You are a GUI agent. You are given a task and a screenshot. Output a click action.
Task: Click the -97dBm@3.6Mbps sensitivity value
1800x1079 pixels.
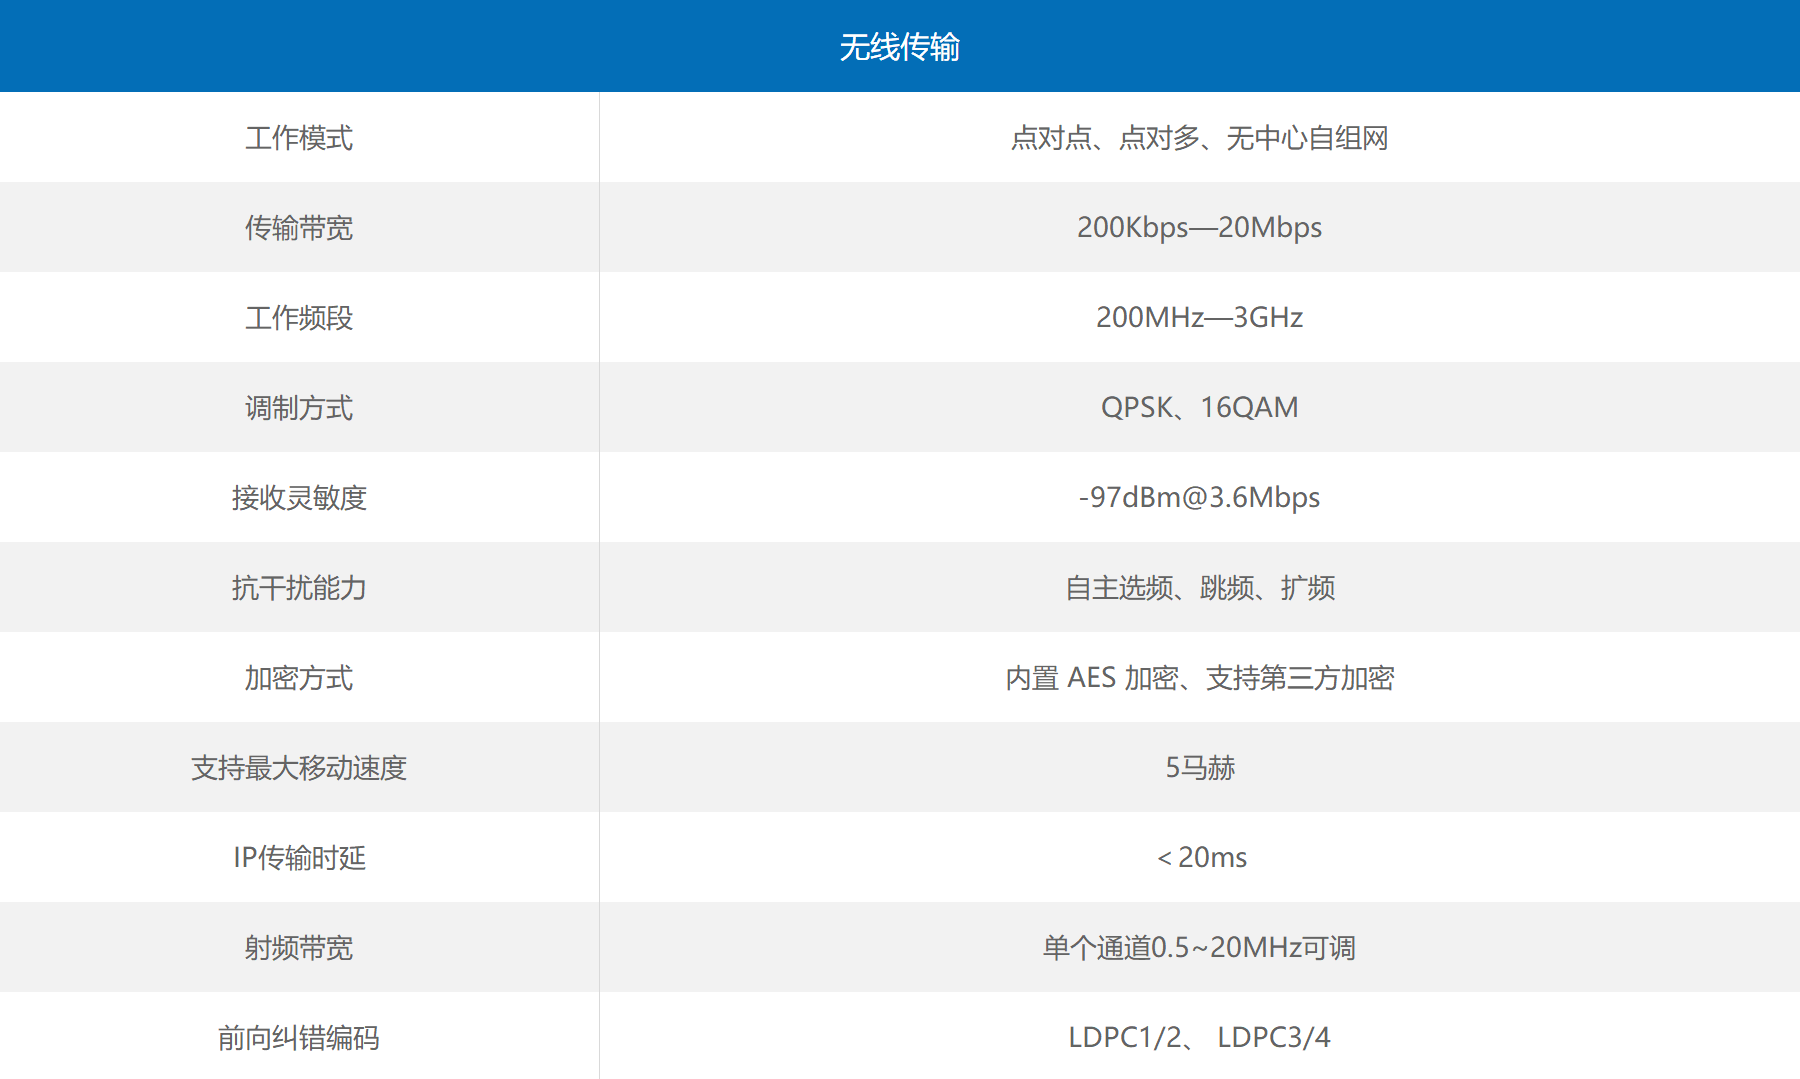coord(1199,498)
